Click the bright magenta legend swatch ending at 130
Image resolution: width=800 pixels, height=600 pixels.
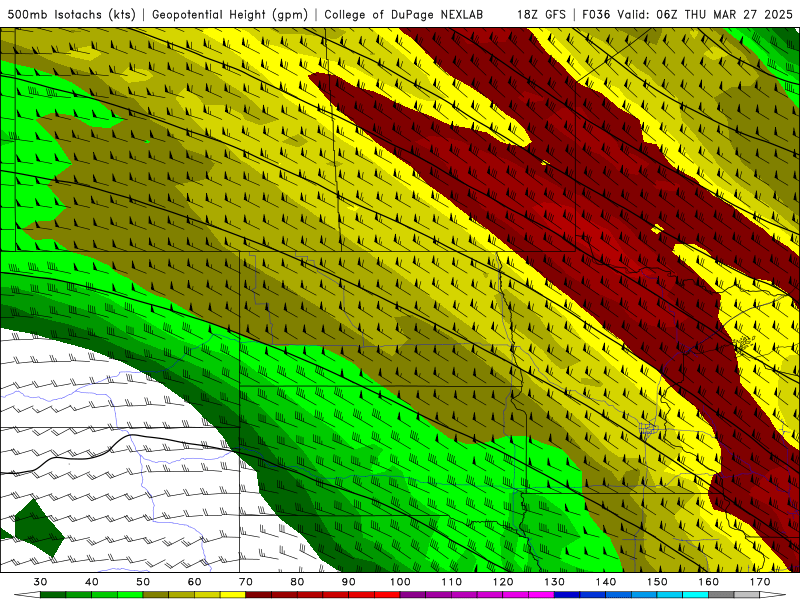[541, 595]
